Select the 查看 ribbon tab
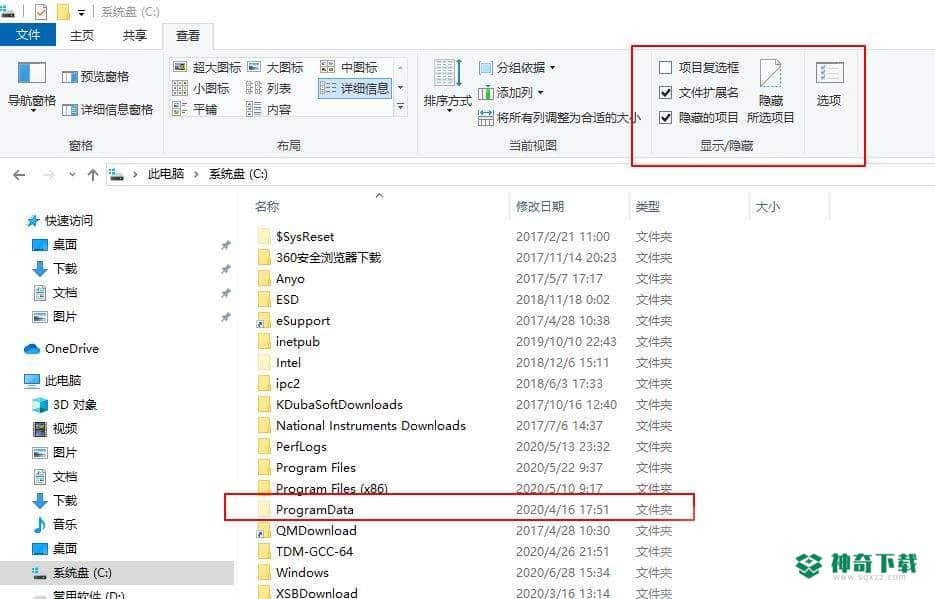Image resolution: width=935 pixels, height=599 pixels. 188,36
